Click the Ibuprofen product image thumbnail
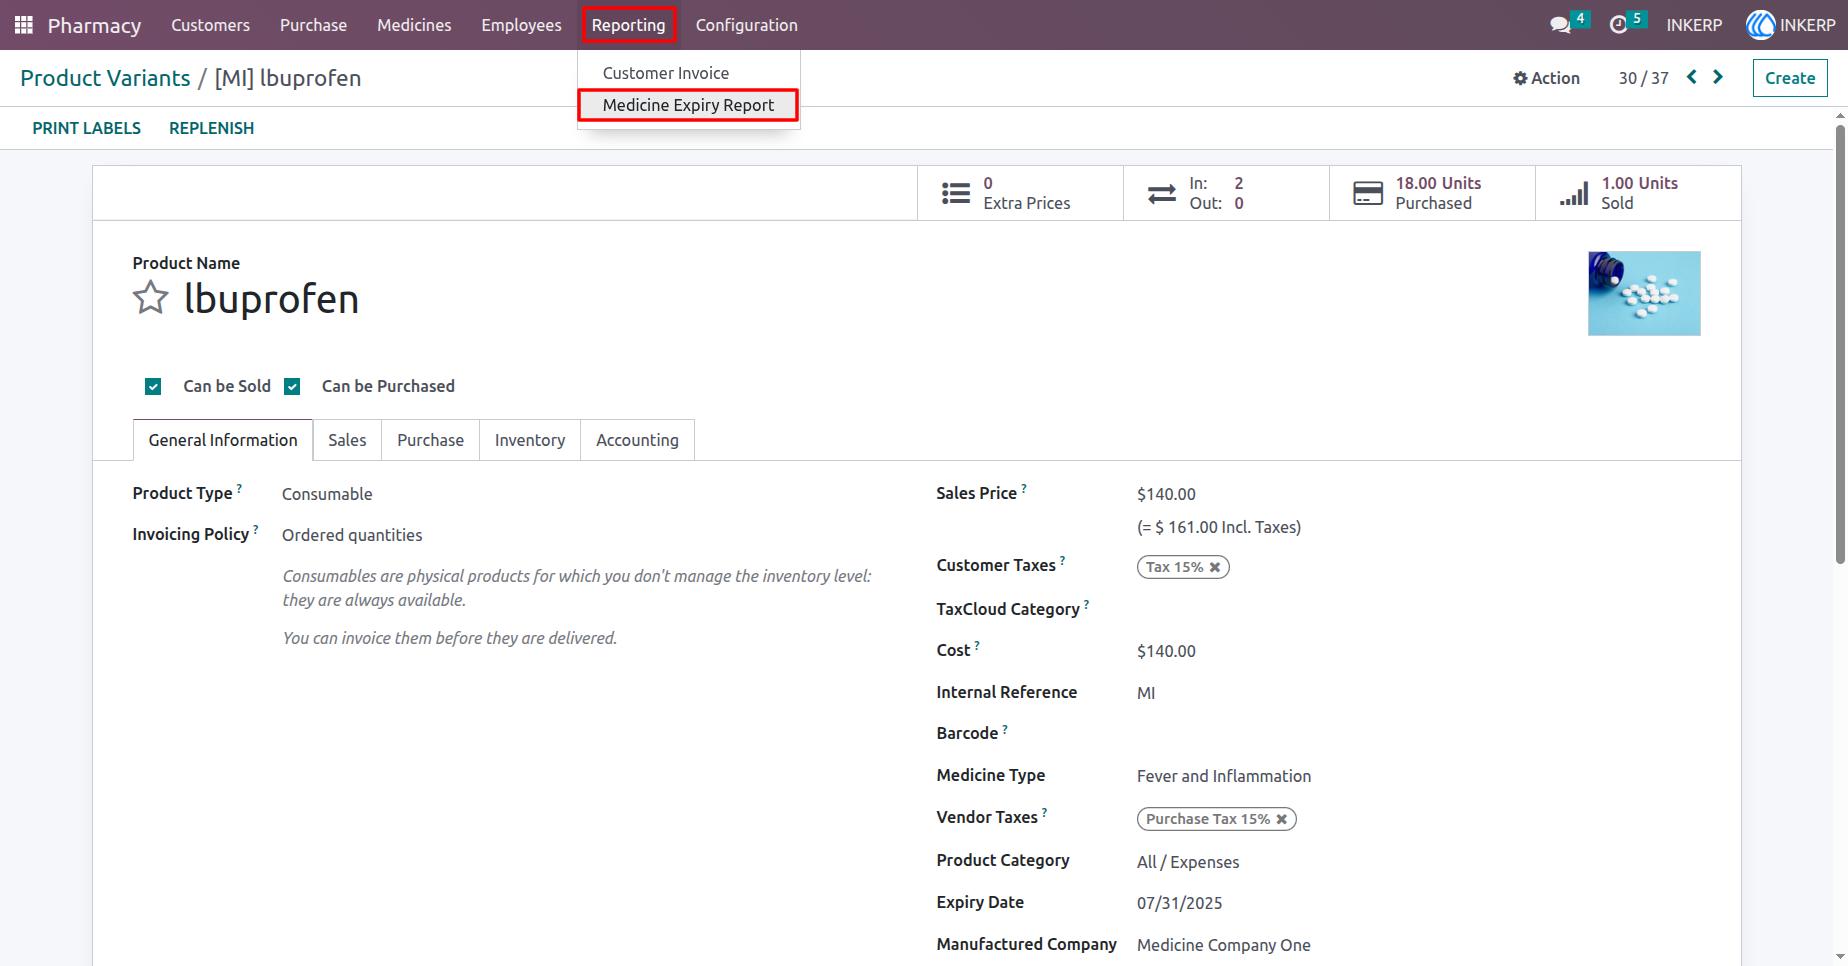Screen dimensions: 1848x966 pos(1644,293)
